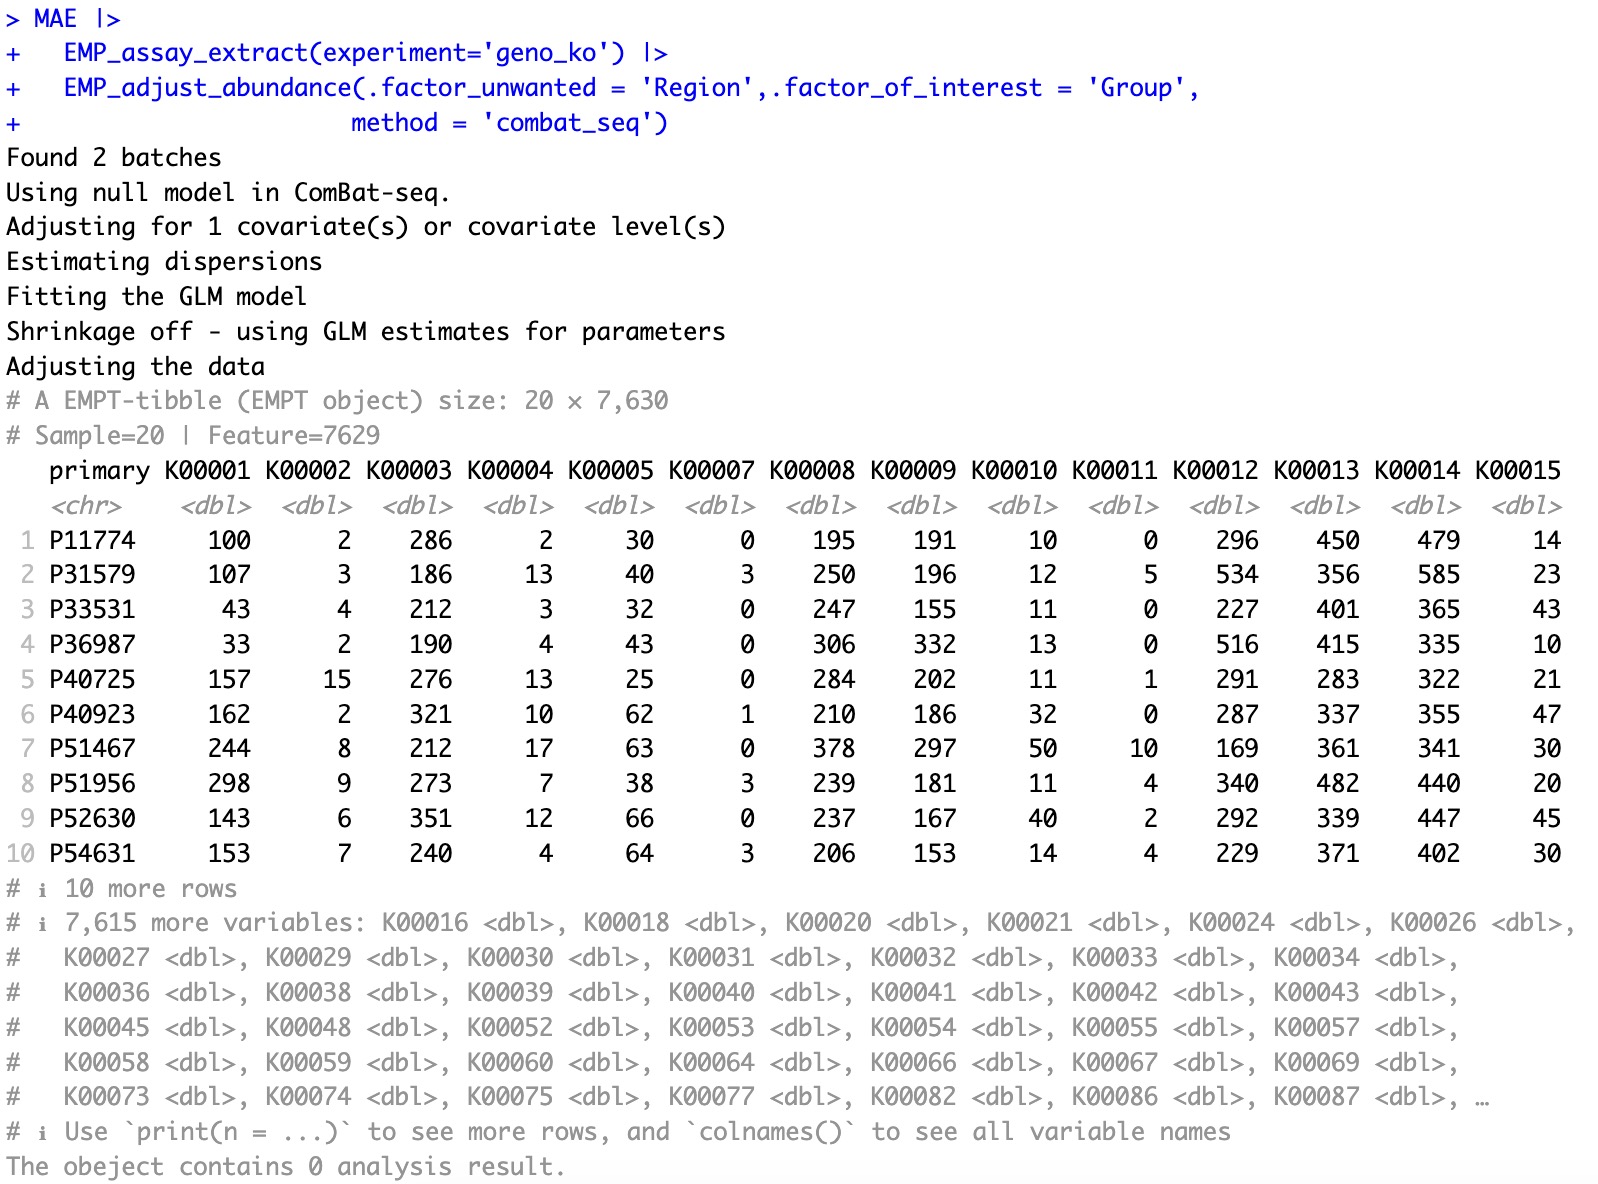Click the <chr> type label under primary
The width and height of the screenshot is (1598, 1184).
(x=86, y=507)
